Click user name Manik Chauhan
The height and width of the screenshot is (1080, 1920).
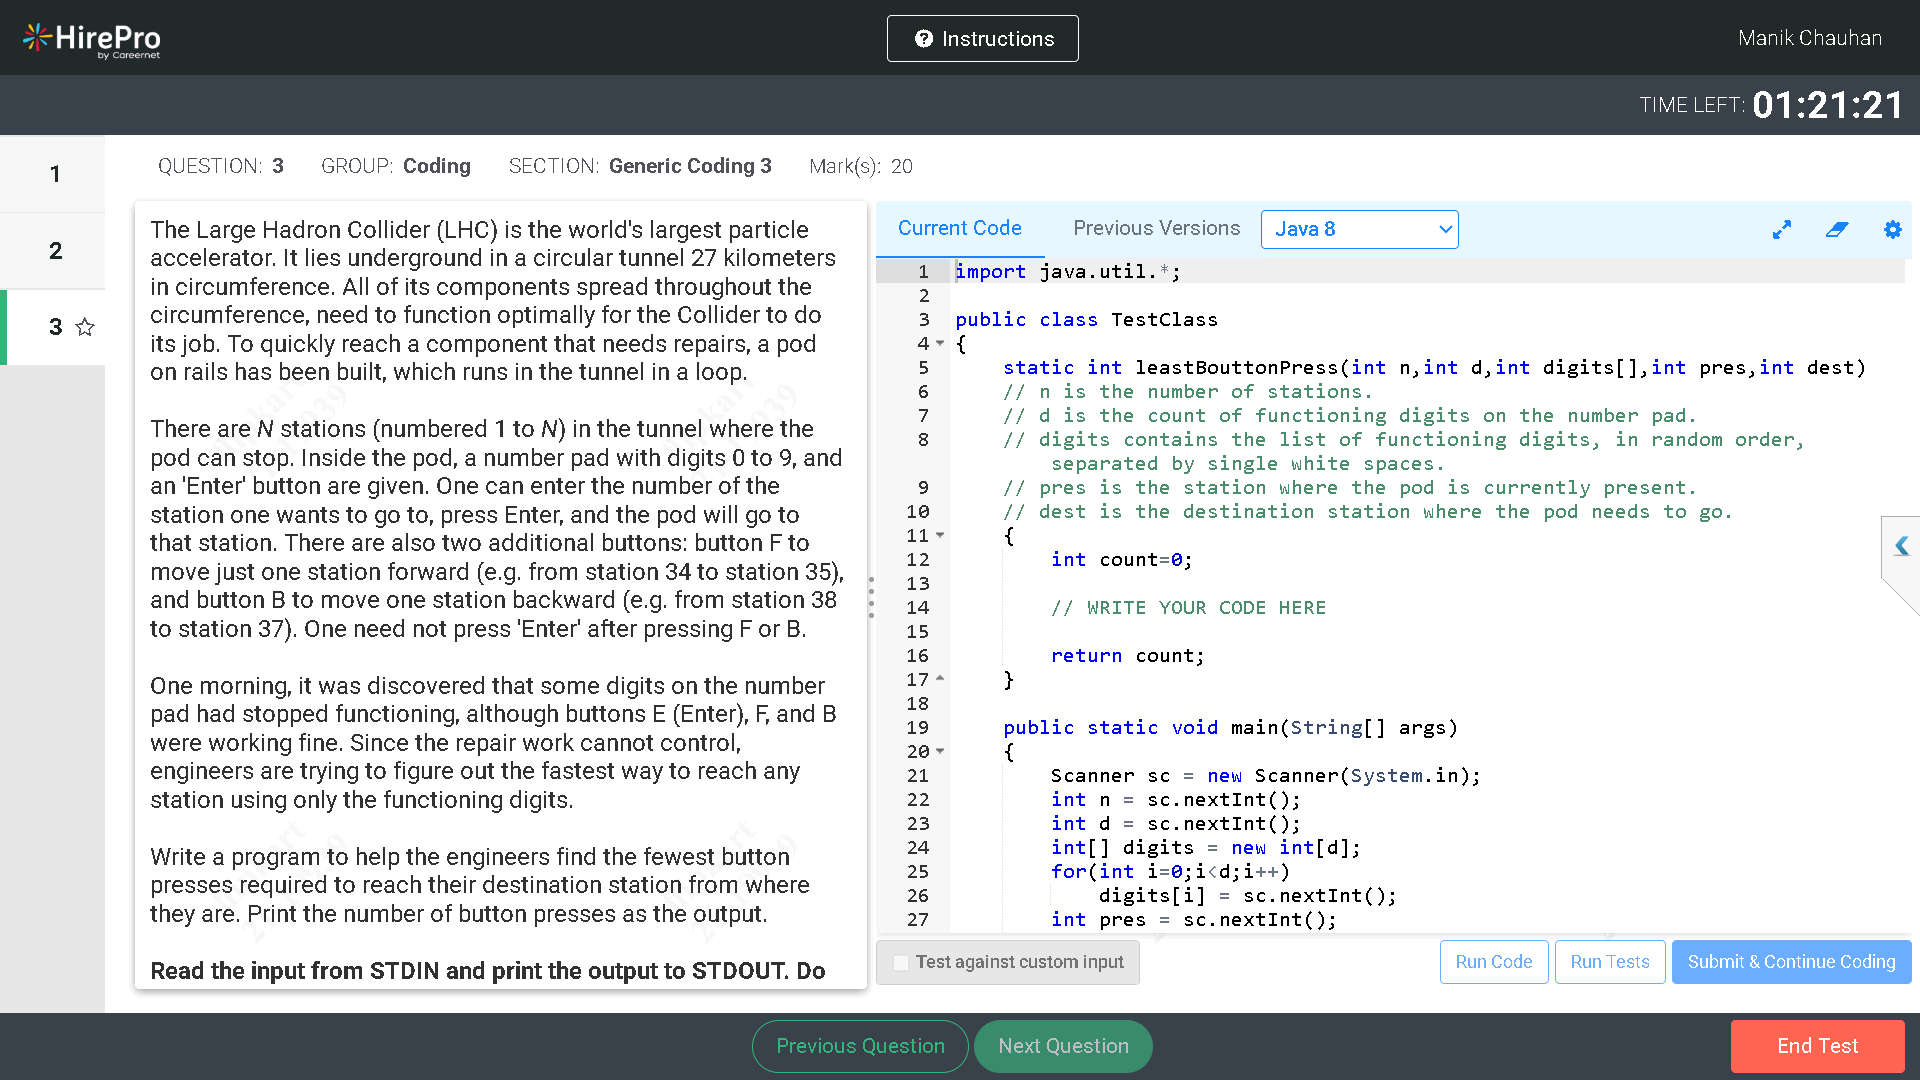[1809, 38]
